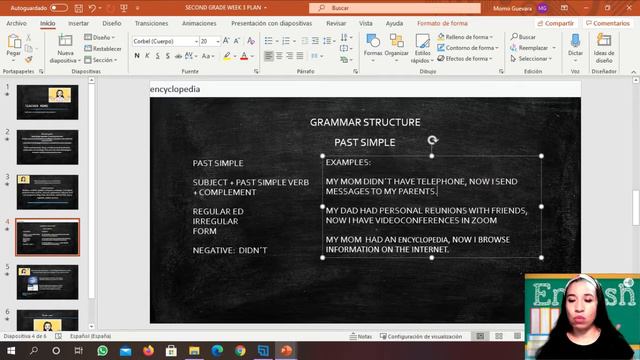Apply the yellow text highlight color

(227, 56)
